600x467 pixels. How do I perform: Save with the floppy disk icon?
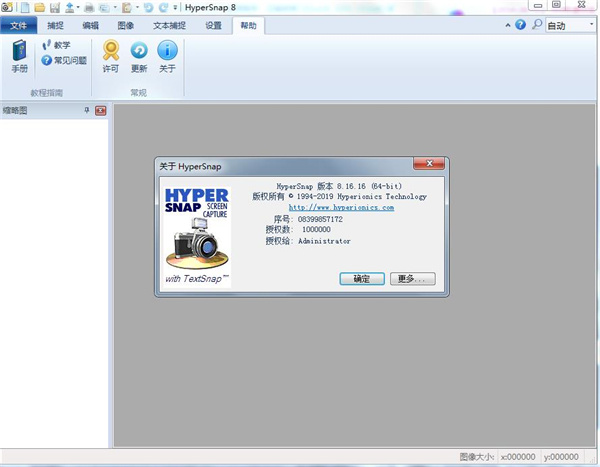click(x=55, y=7)
